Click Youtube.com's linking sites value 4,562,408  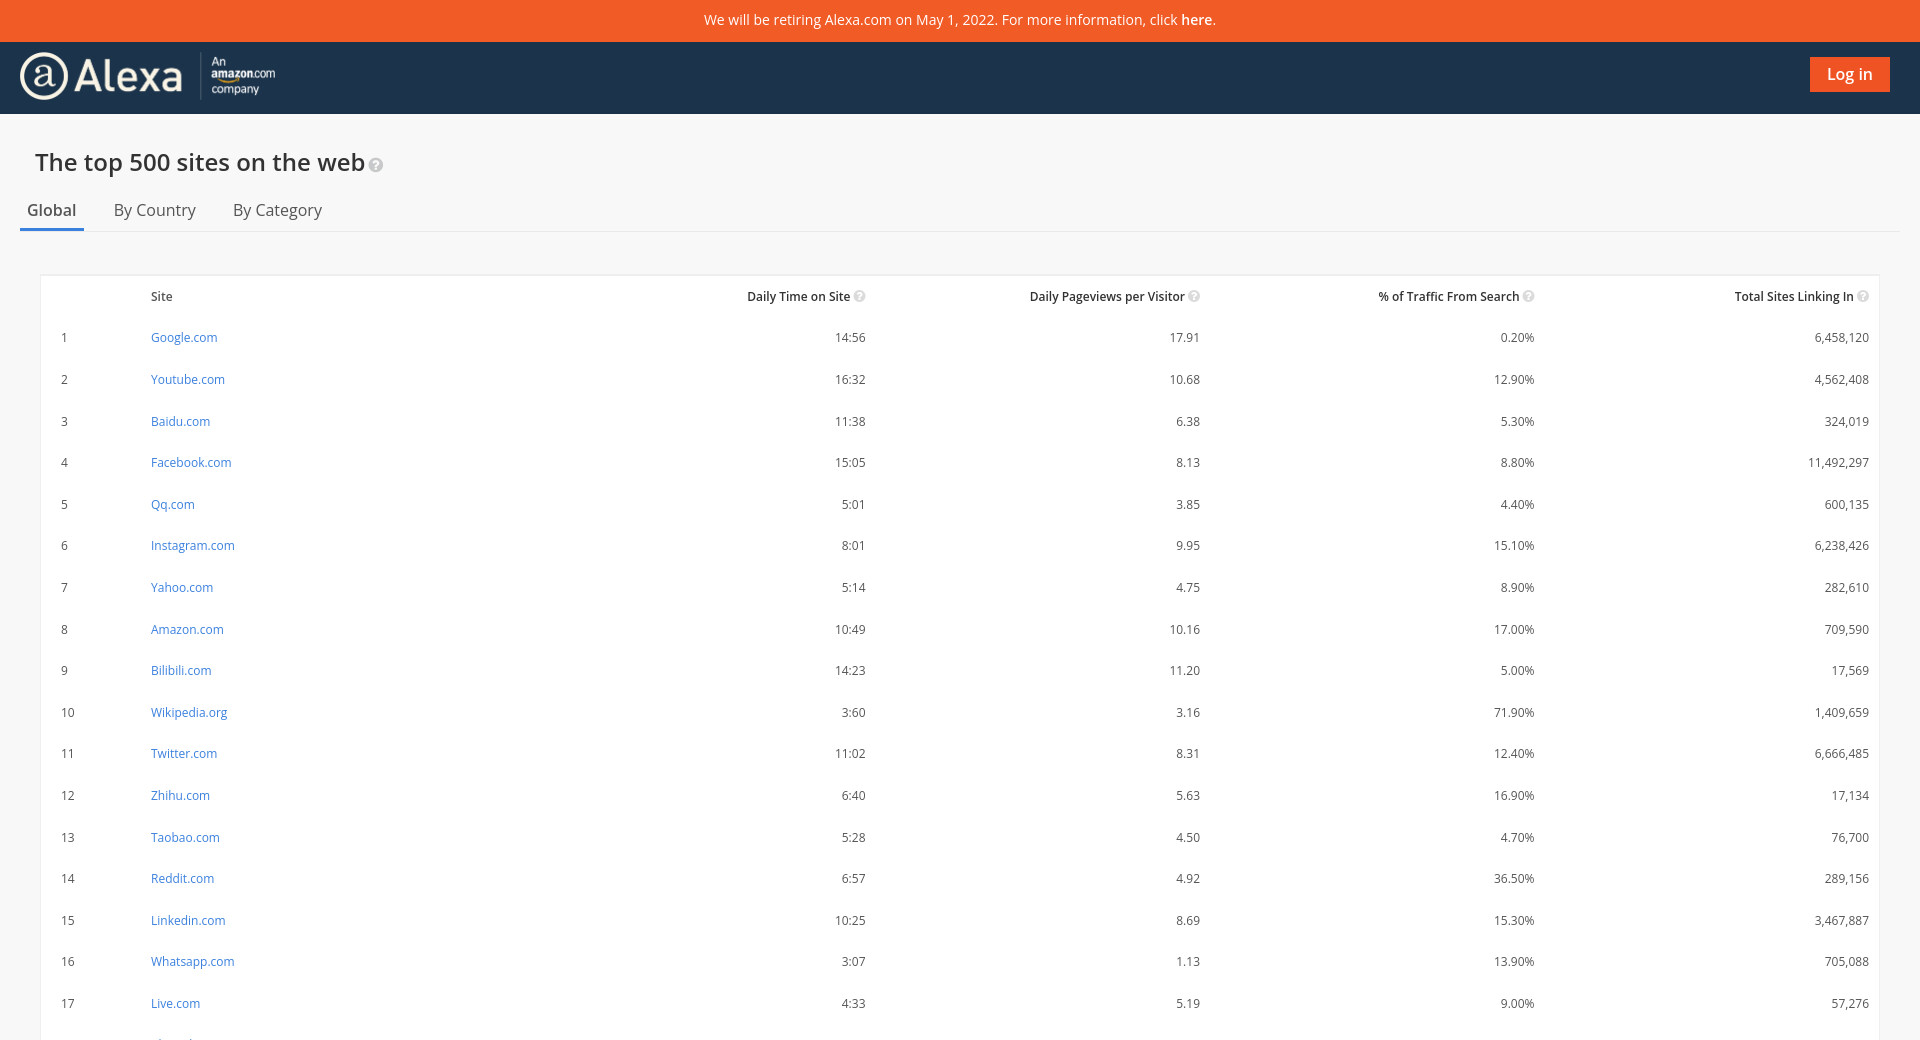click(x=1842, y=380)
